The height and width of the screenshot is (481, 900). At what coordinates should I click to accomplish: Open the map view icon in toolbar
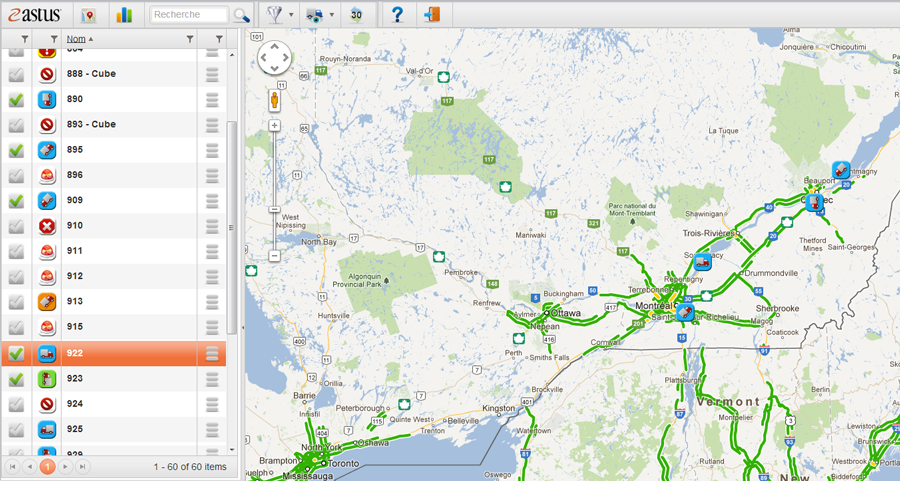pos(89,15)
